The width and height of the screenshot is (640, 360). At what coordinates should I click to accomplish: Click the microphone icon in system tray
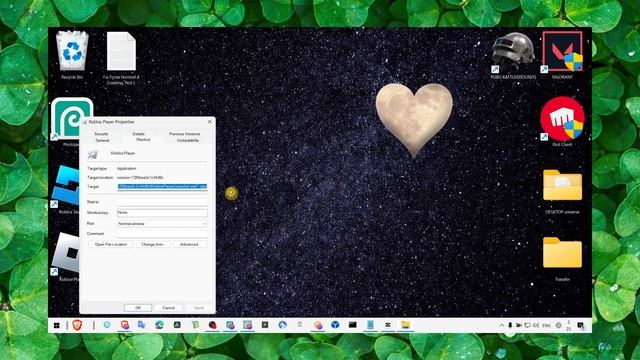[x=510, y=325]
